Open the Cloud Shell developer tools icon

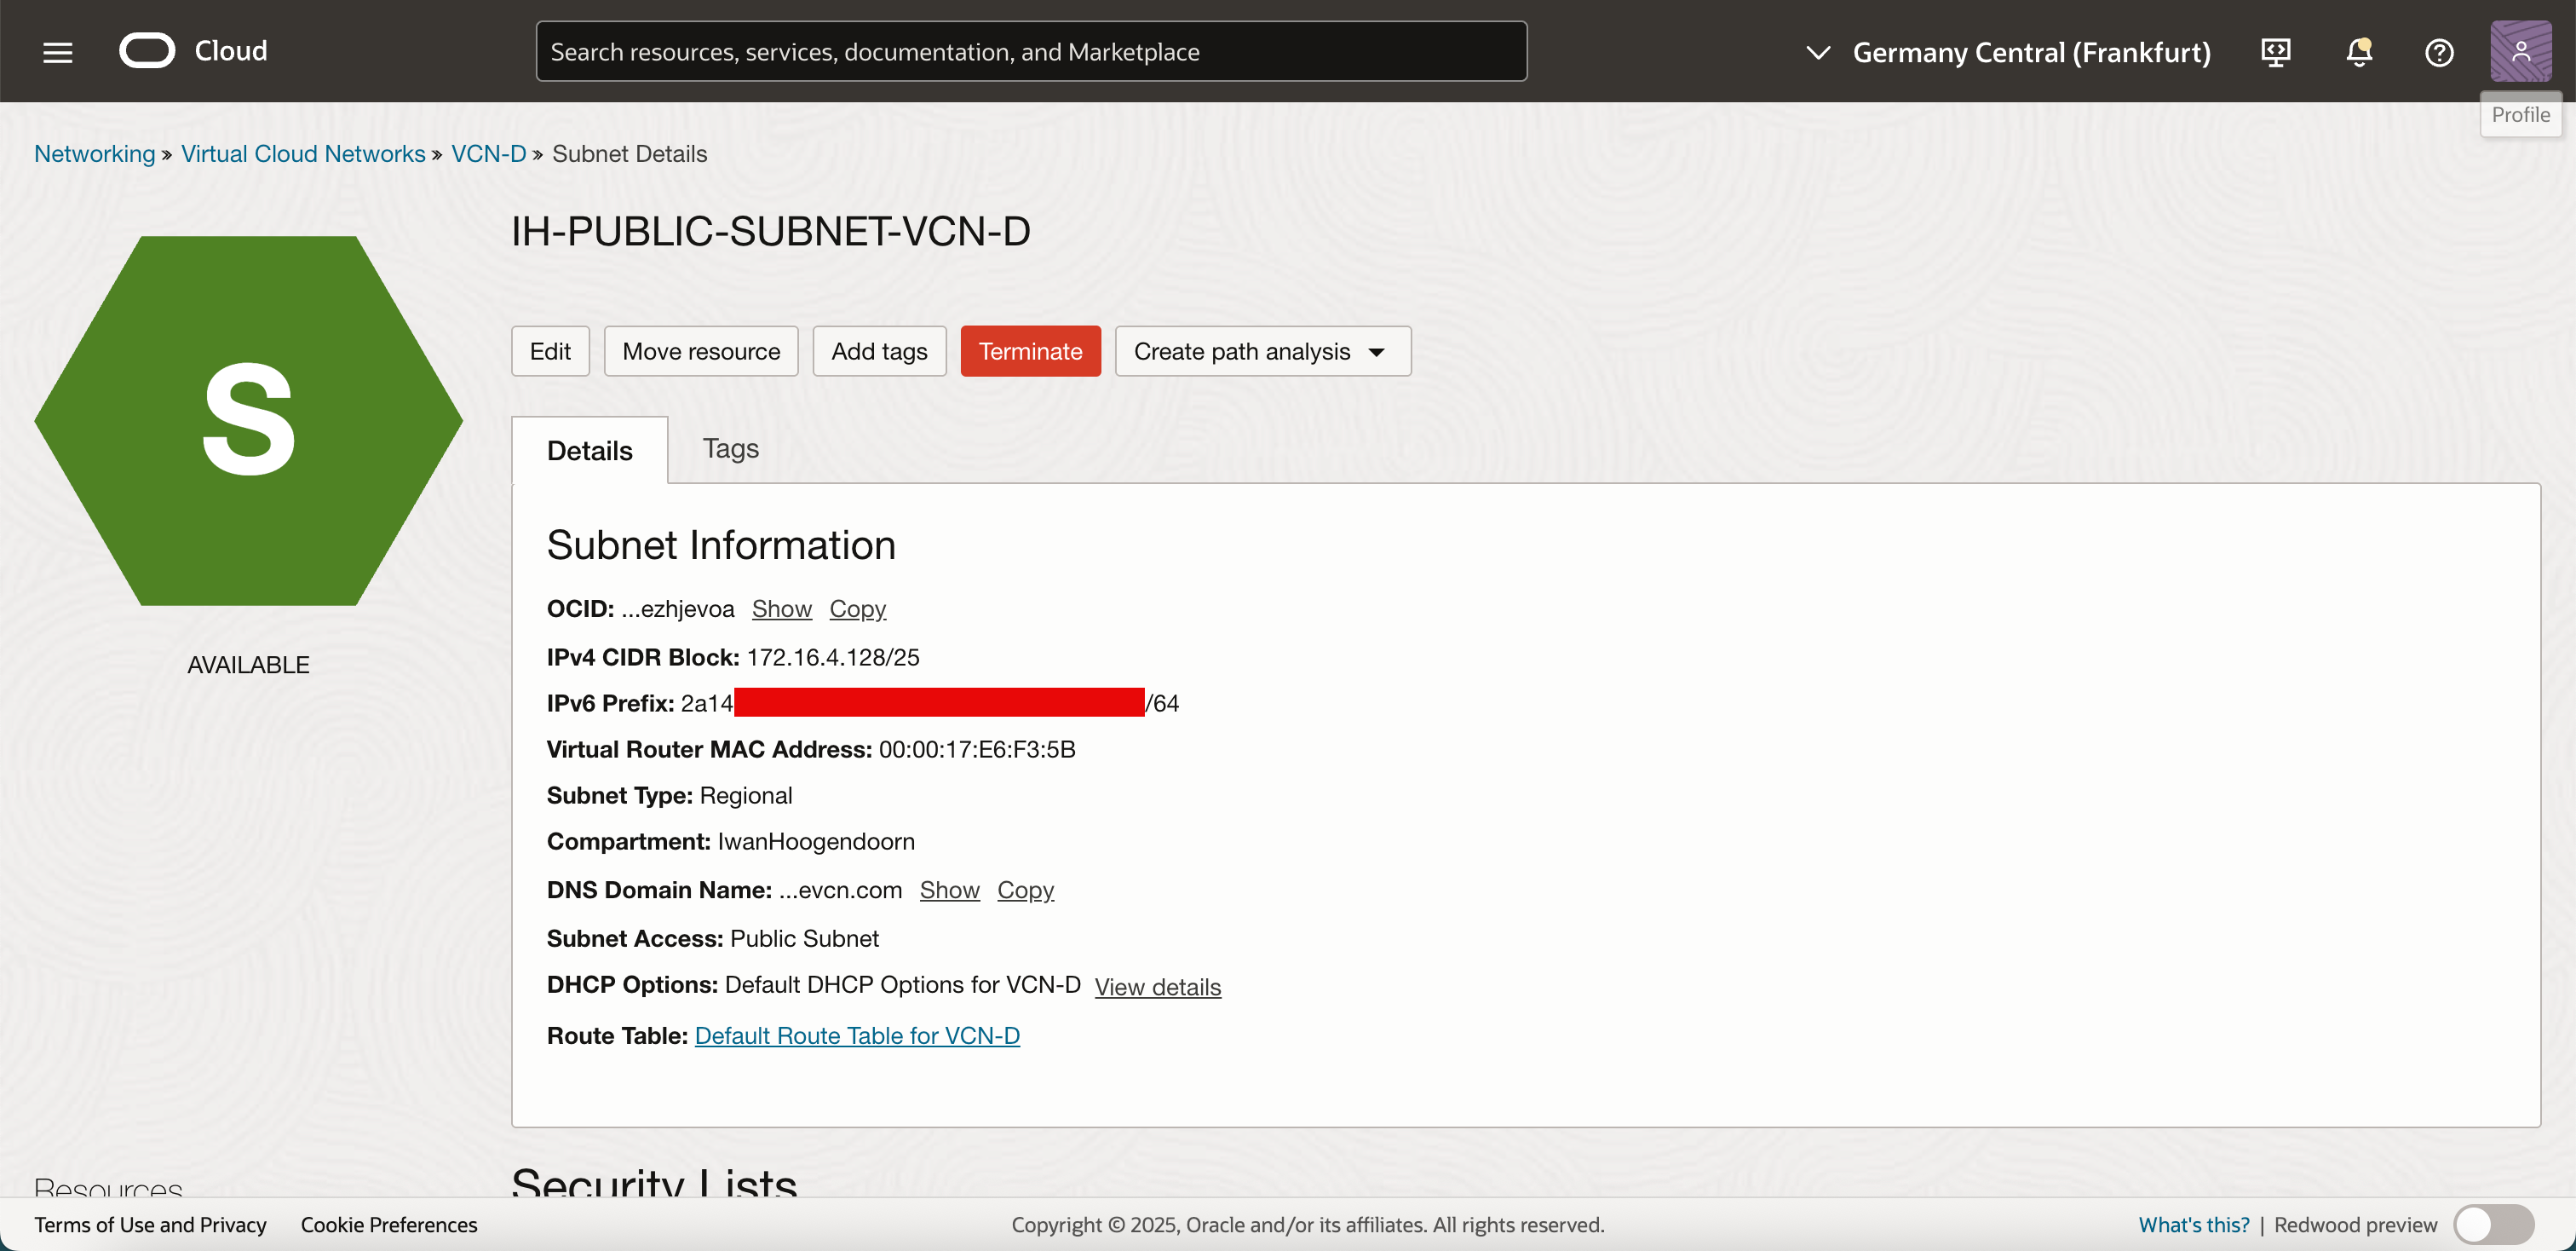point(2276,52)
